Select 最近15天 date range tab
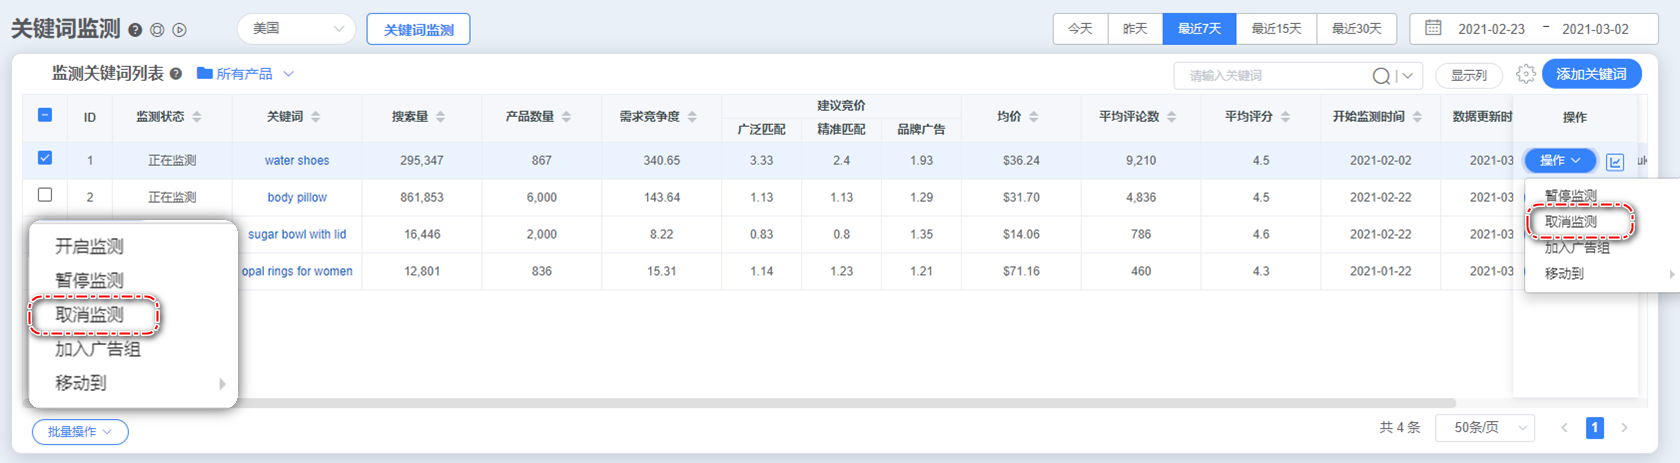The height and width of the screenshot is (463, 1680). (1276, 29)
